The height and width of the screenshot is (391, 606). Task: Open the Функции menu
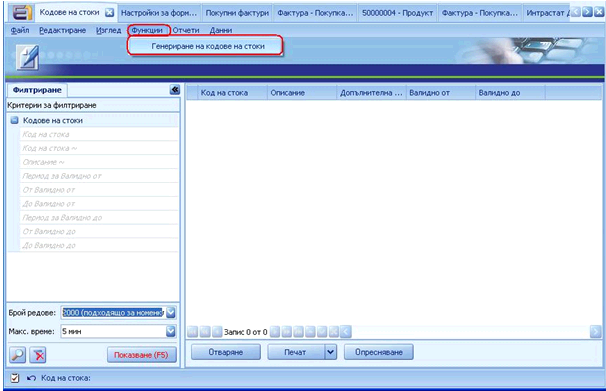pos(147,30)
